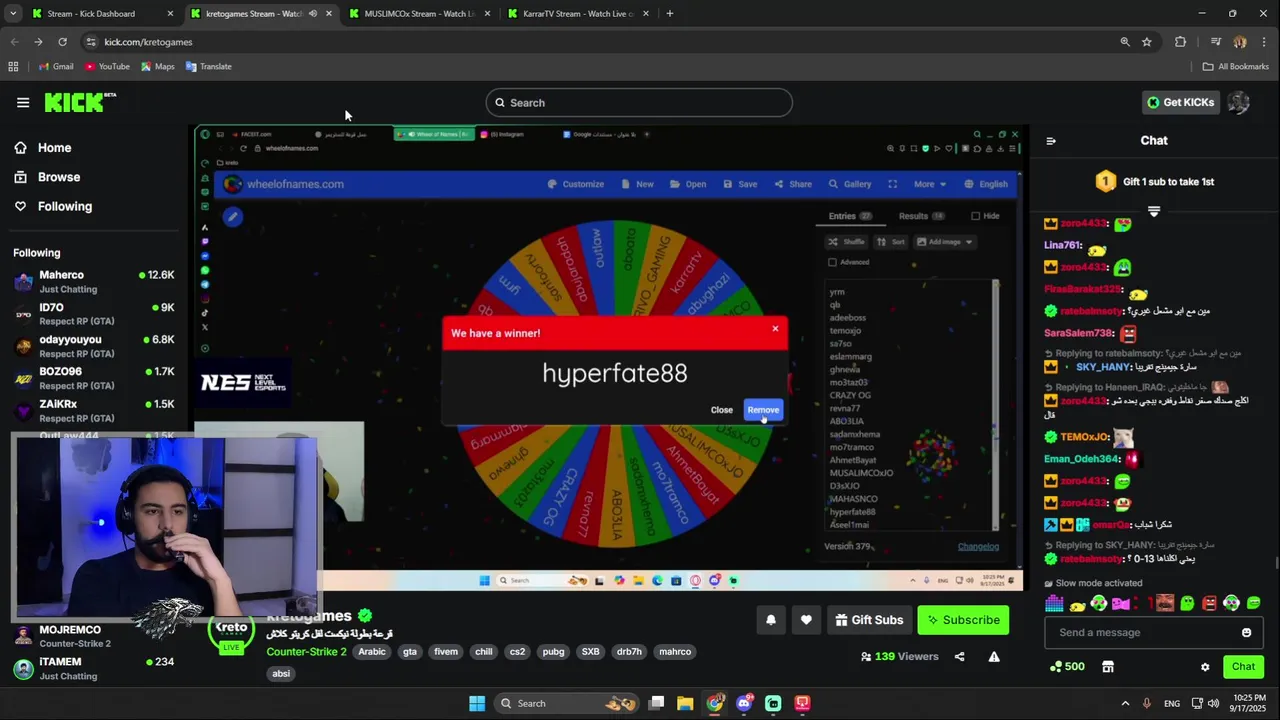This screenshot has height=720, width=1280.
Task: Open Task View from taskbar
Action: [x=656, y=703]
